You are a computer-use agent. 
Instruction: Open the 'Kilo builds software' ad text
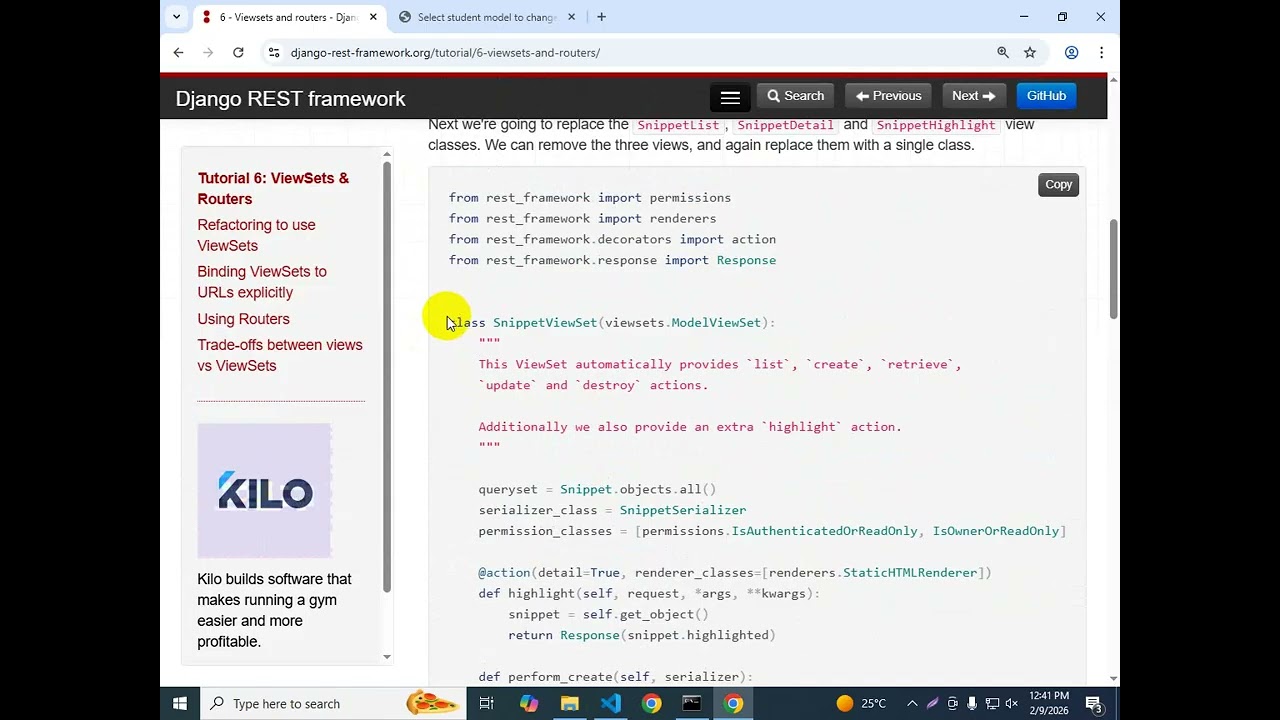click(x=274, y=610)
